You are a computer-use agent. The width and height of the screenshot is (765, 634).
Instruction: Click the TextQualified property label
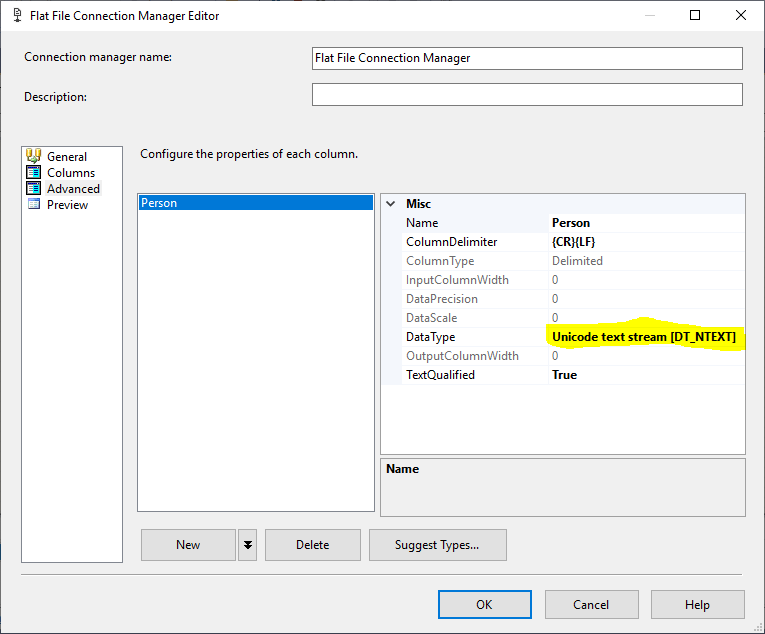point(440,375)
